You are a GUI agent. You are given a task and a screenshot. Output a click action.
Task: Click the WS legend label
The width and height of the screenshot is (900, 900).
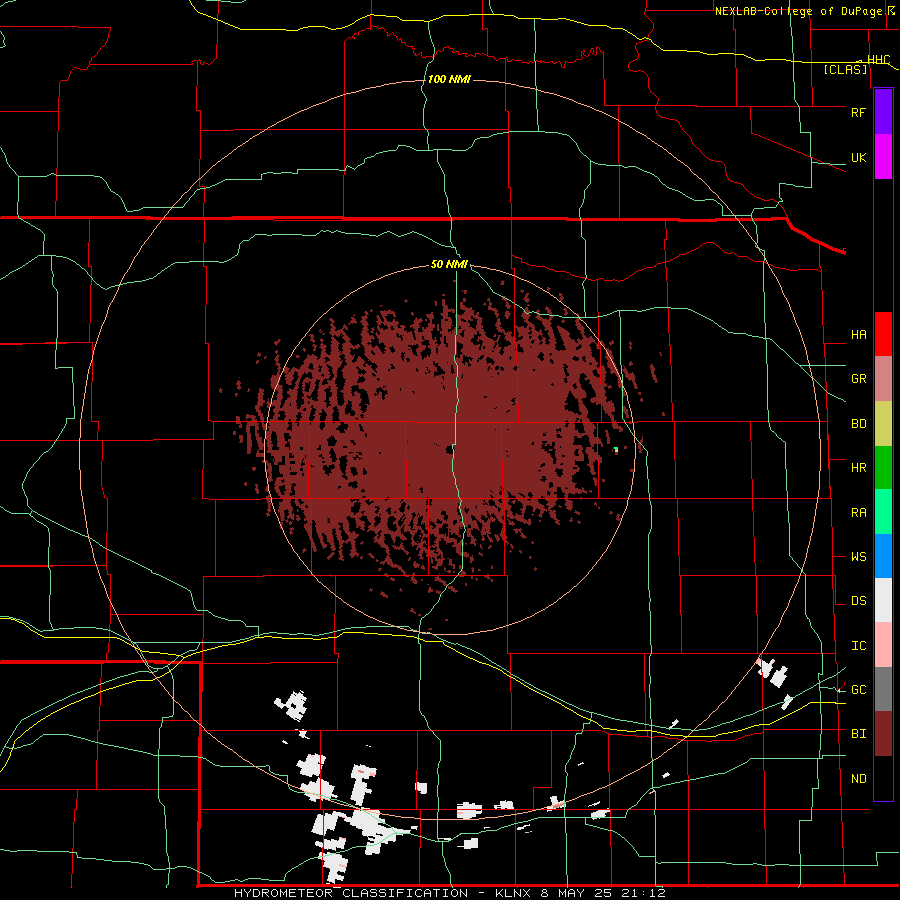(x=858, y=557)
